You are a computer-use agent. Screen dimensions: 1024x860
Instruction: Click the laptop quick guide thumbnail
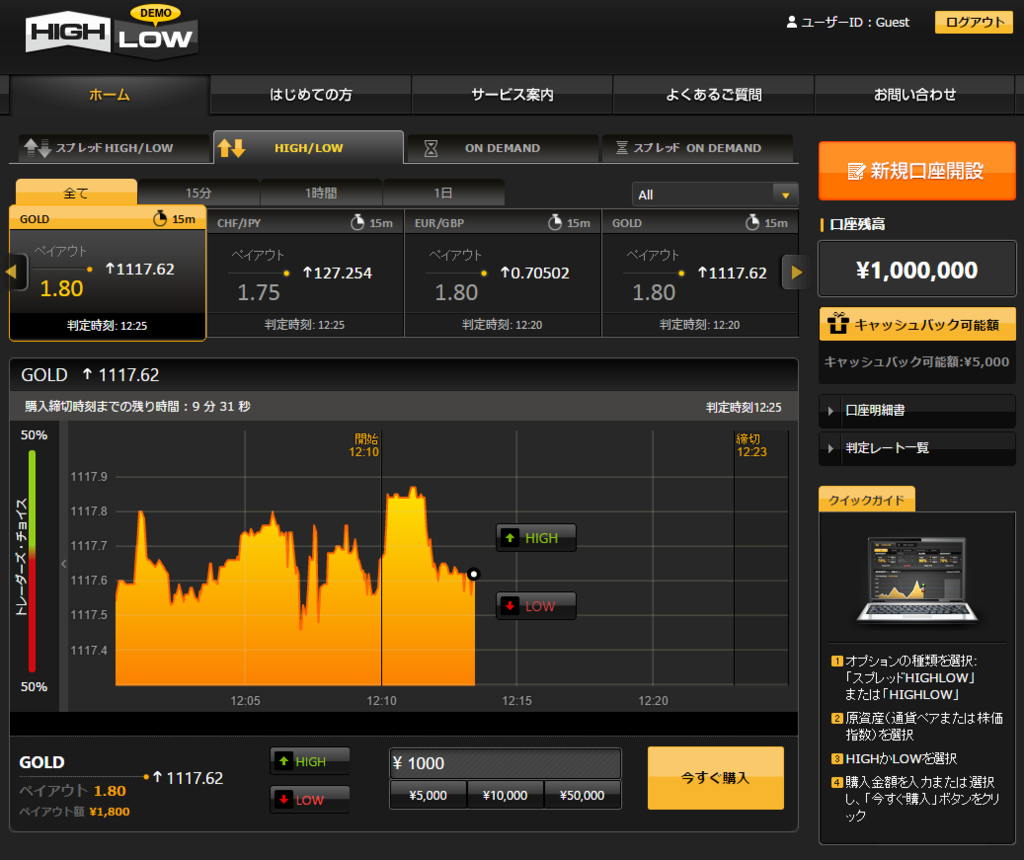(917, 580)
